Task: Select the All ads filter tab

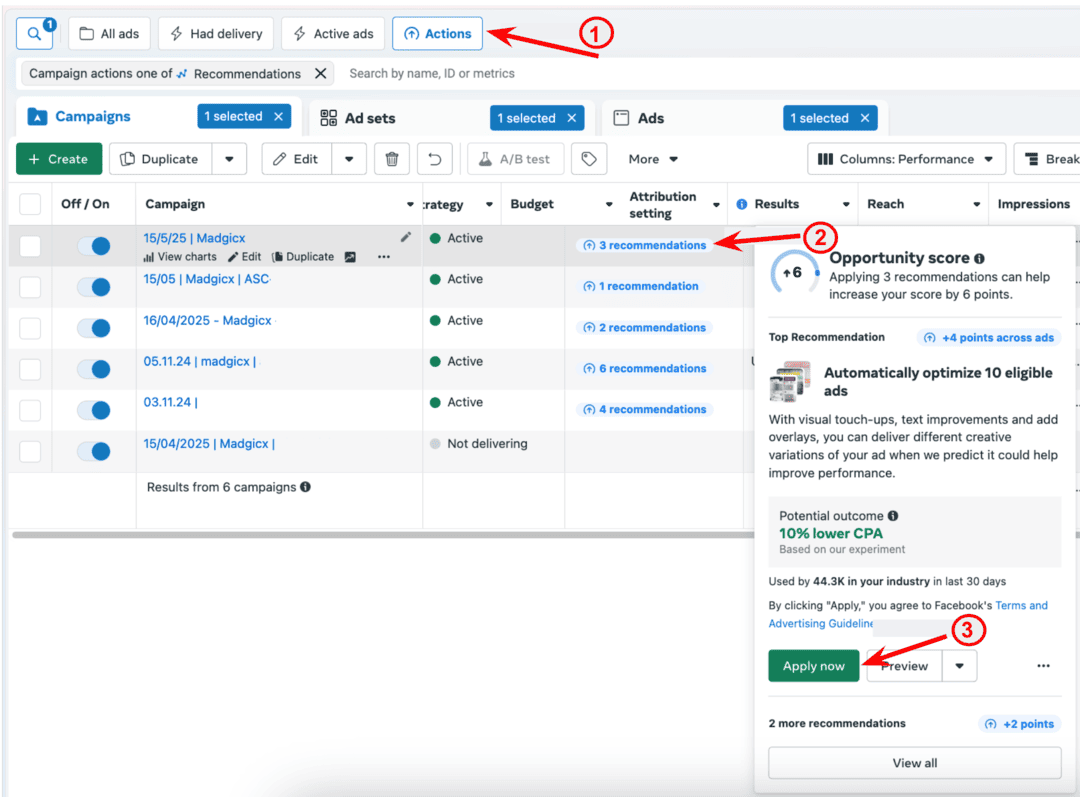Action: [x=110, y=34]
